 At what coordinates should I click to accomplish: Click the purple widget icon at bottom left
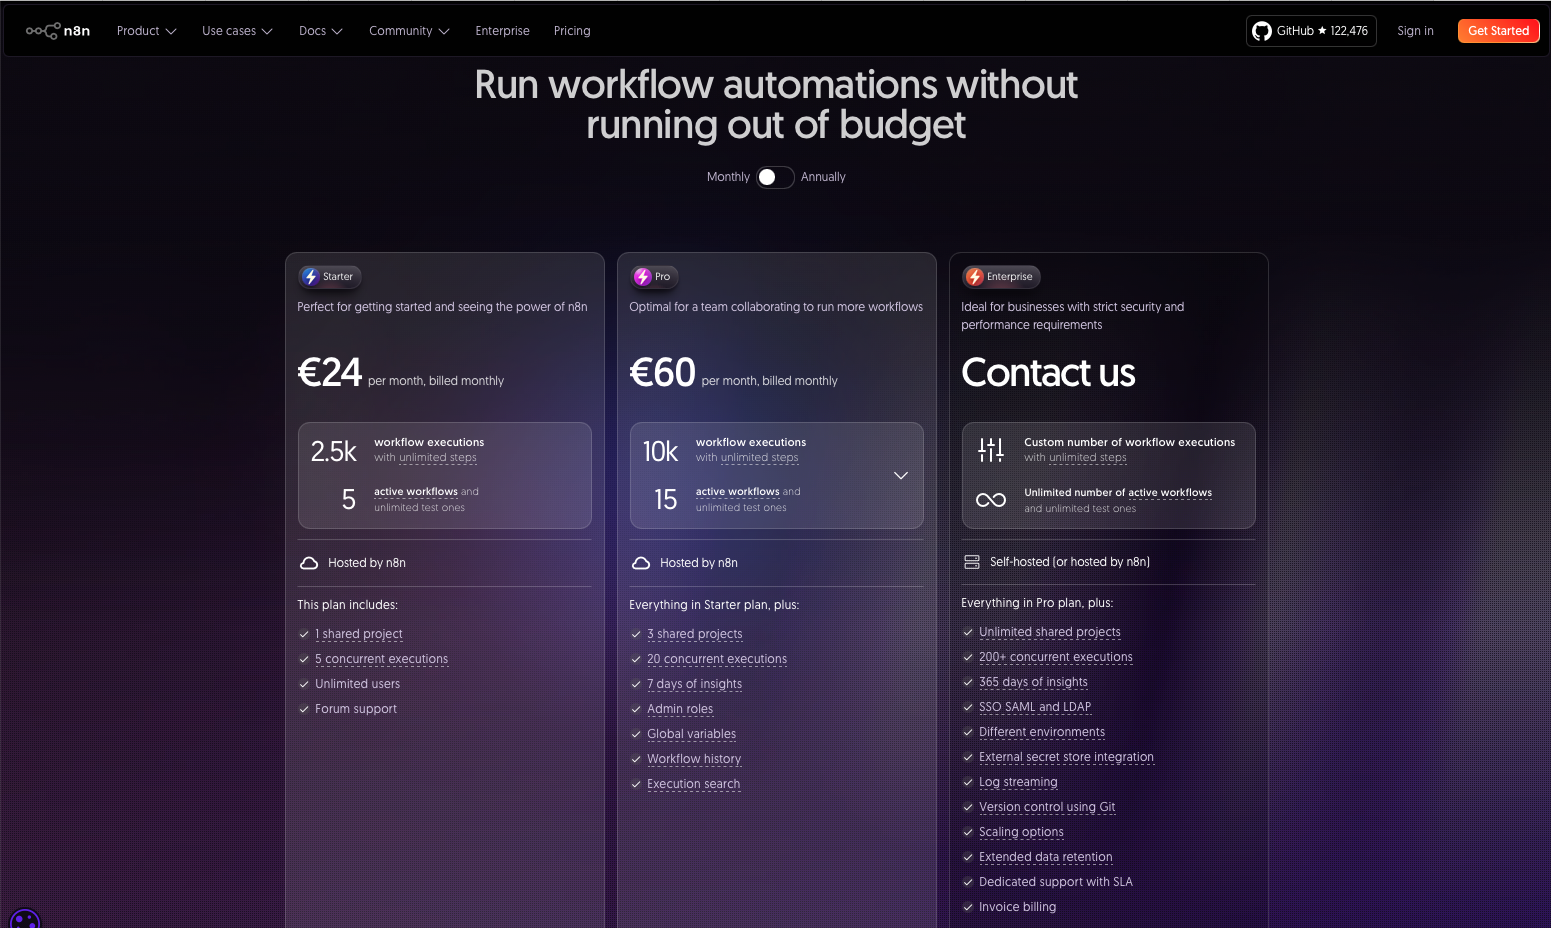(24, 919)
